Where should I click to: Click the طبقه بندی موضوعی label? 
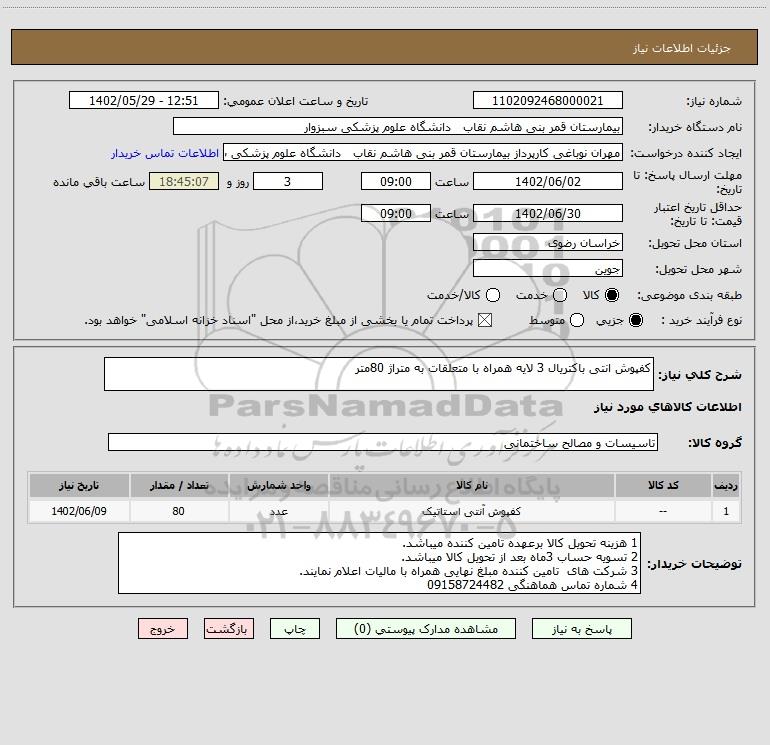coord(689,295)
